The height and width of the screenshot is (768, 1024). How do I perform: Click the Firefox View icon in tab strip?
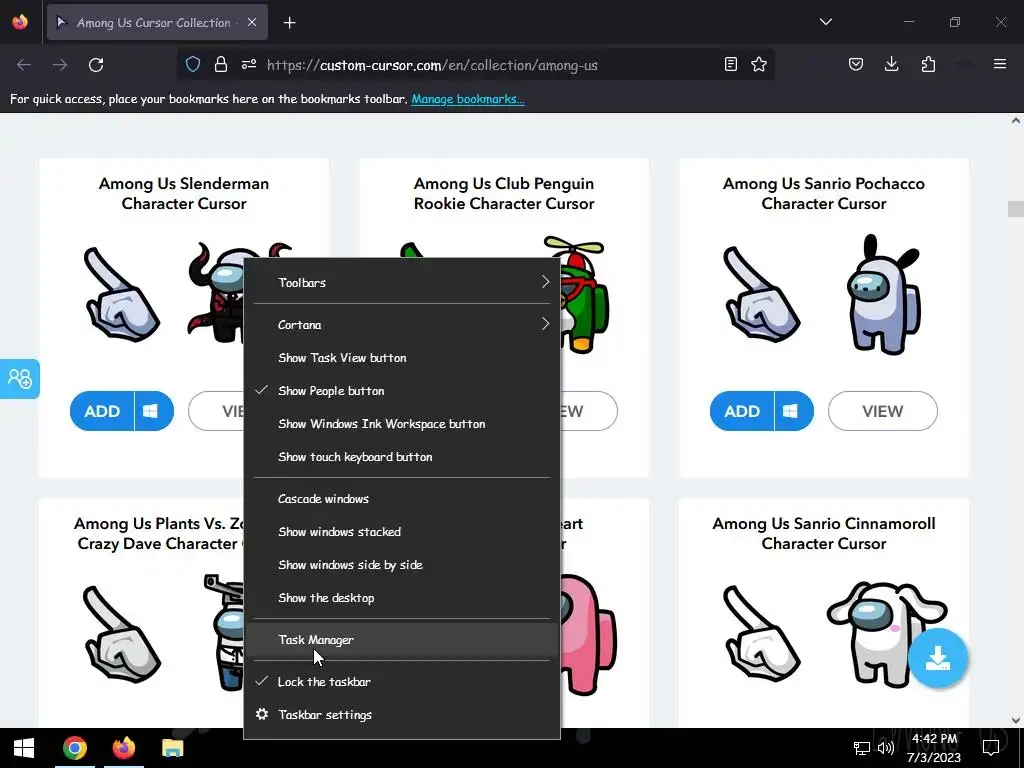click(x=20, y=22)
